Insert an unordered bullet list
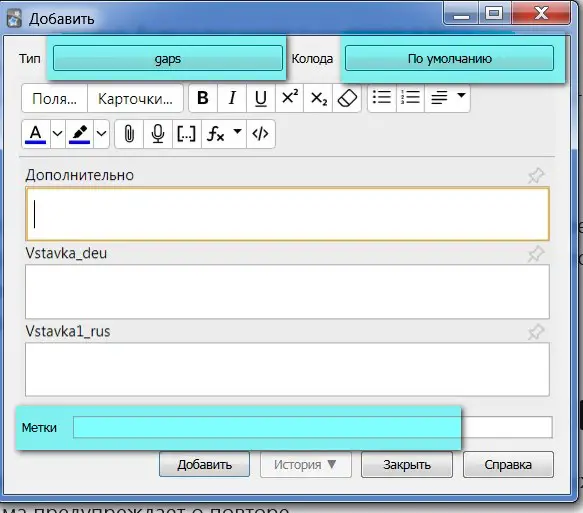 (x=382, y=98)
